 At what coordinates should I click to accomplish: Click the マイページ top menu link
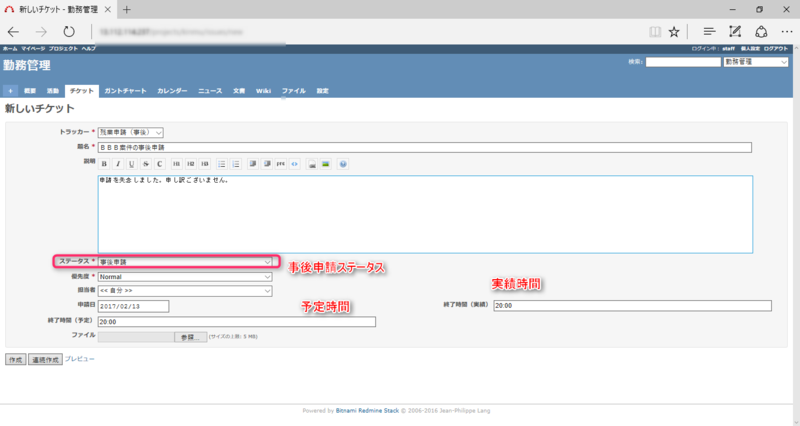click(x=33, y=48)
